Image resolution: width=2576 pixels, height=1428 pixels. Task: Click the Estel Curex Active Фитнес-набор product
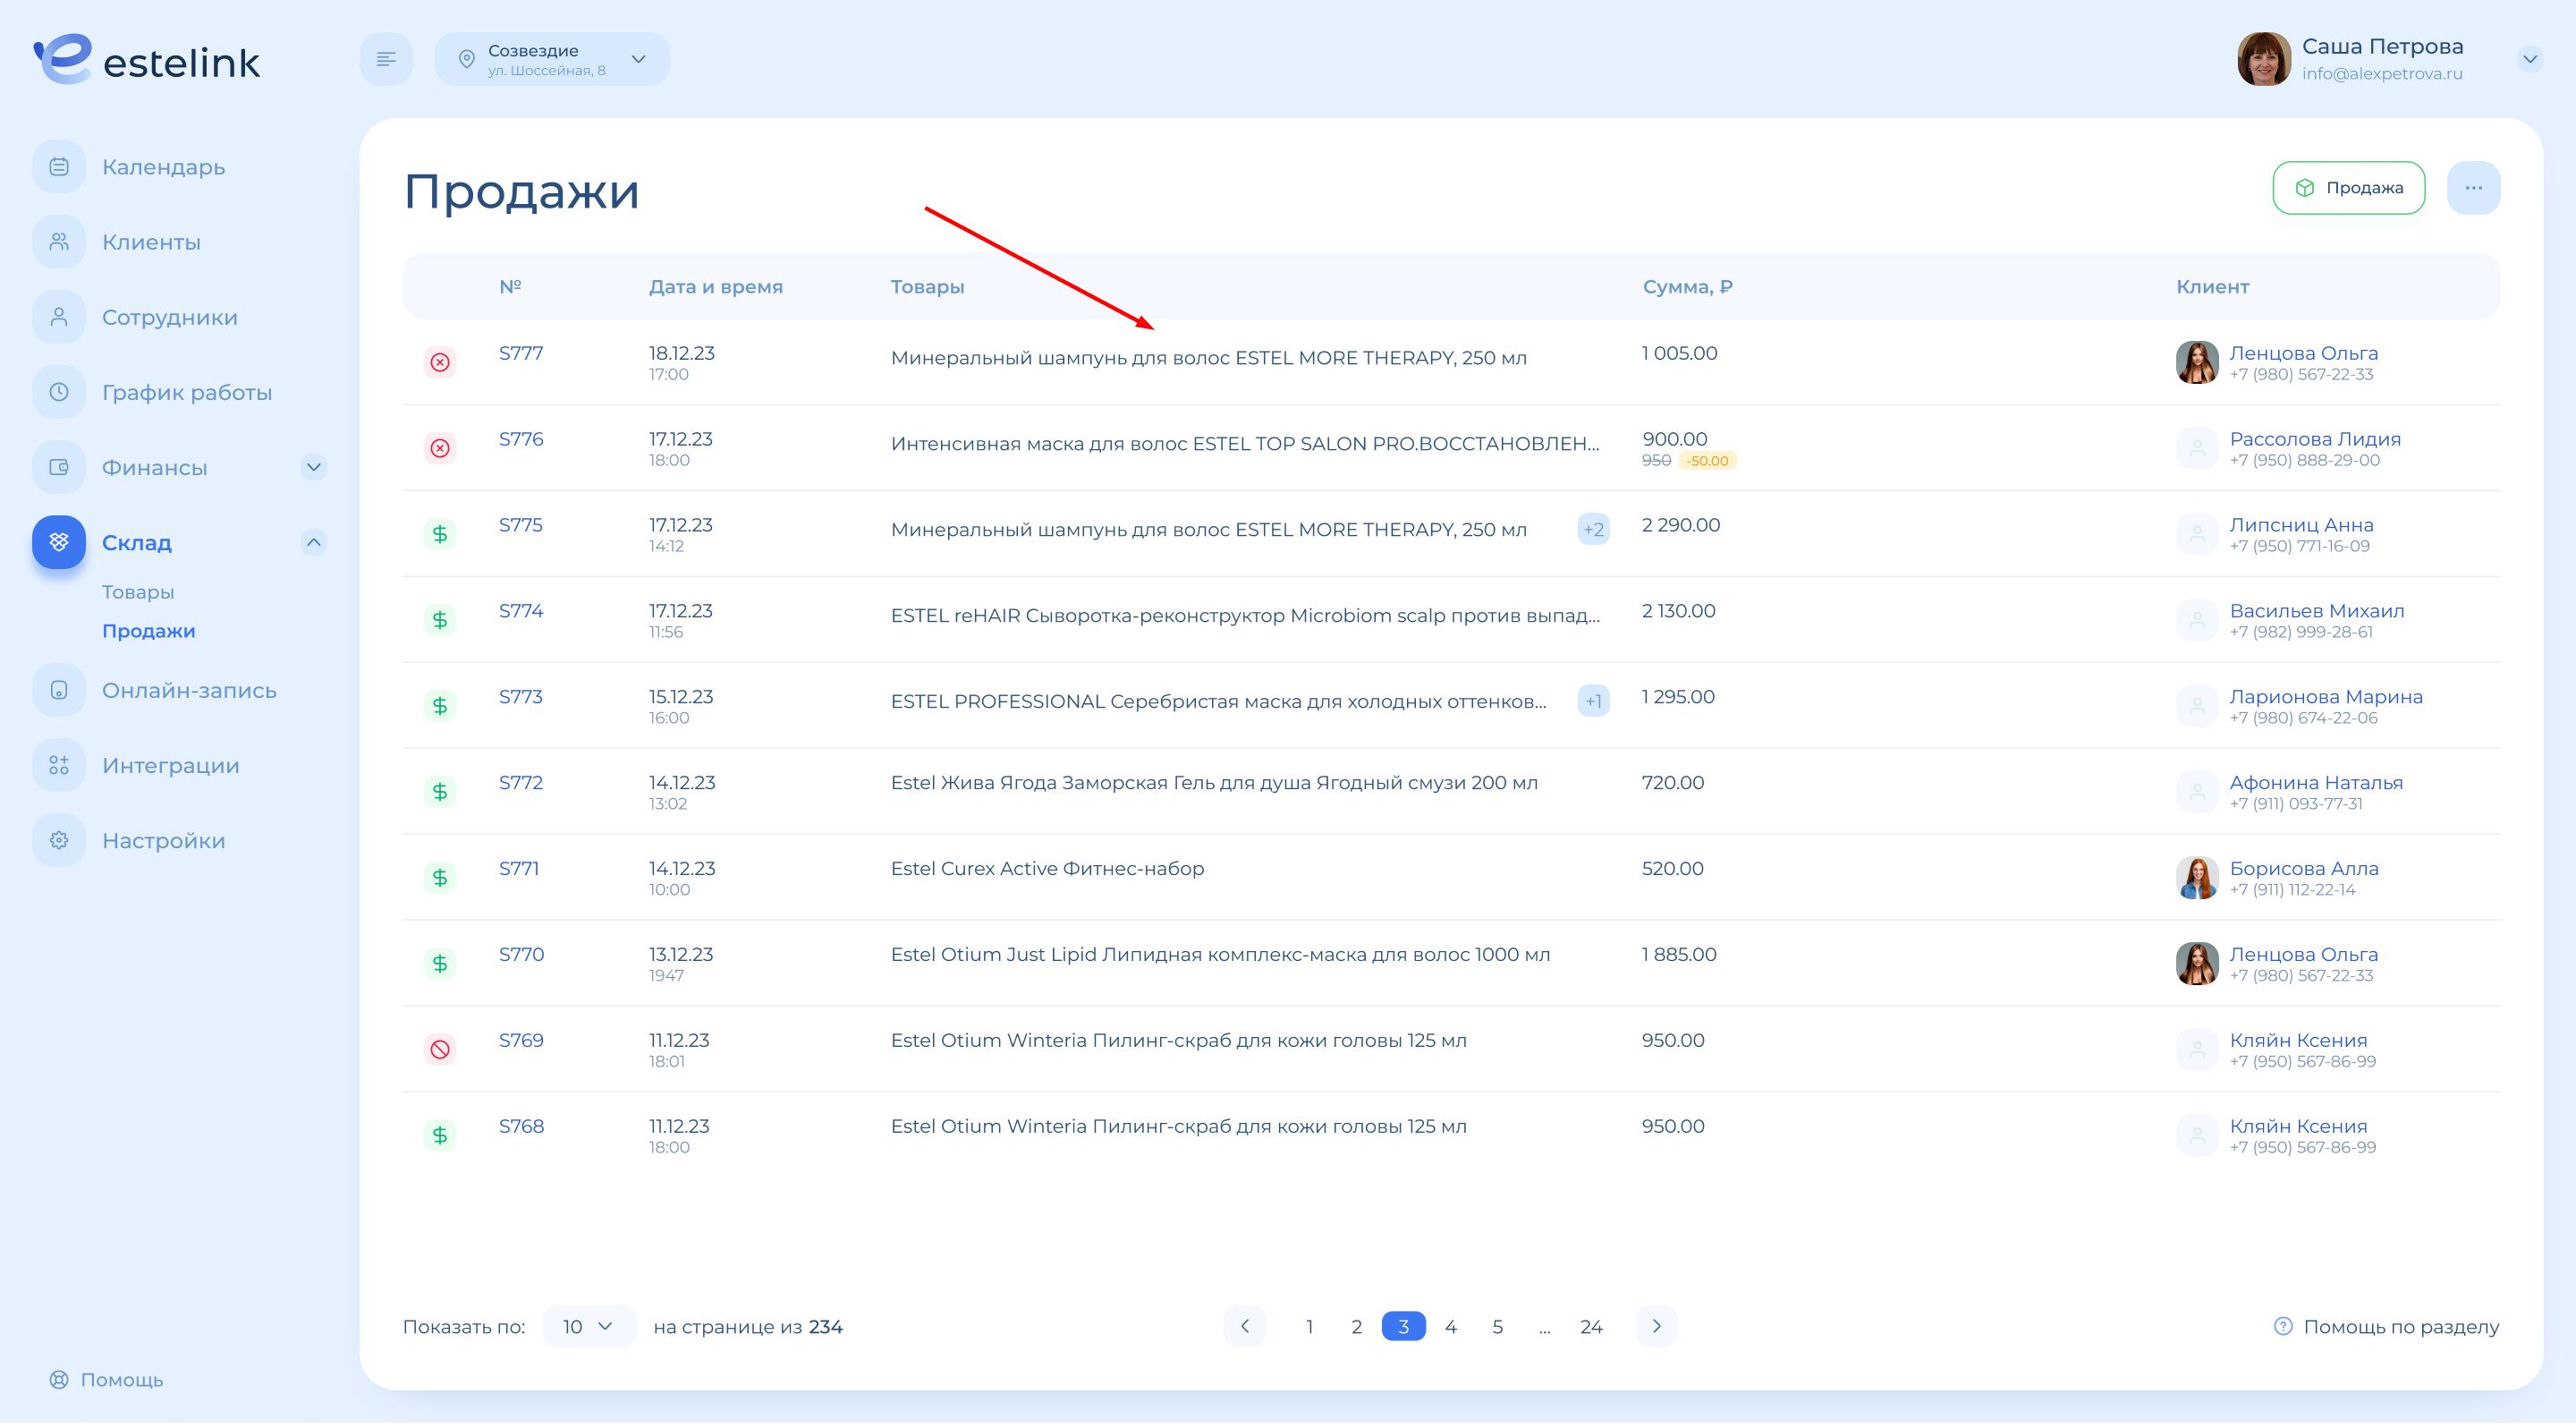point(1047,869)
